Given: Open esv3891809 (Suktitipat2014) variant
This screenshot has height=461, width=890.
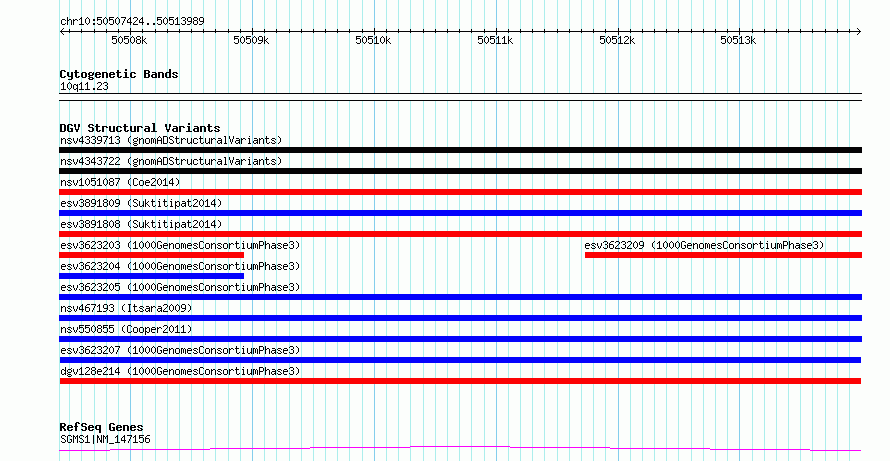Looking at the screenshot, I should pyautogui.click(x=141, y=203).
